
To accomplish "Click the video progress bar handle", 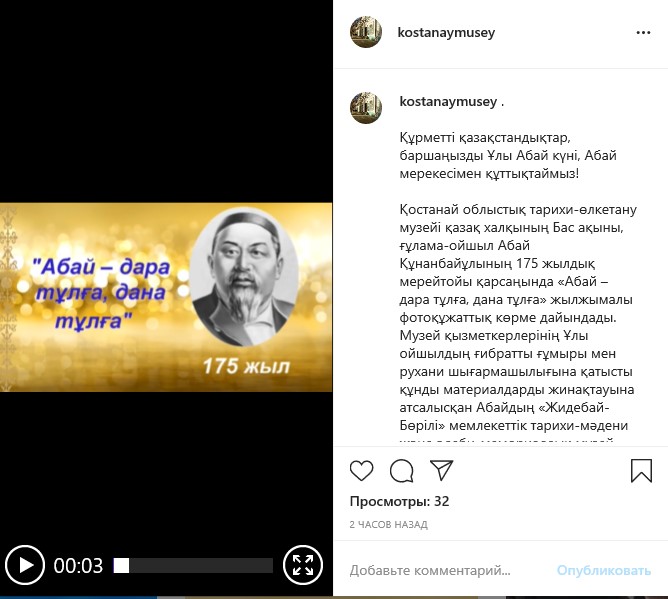I will point(121,565).
